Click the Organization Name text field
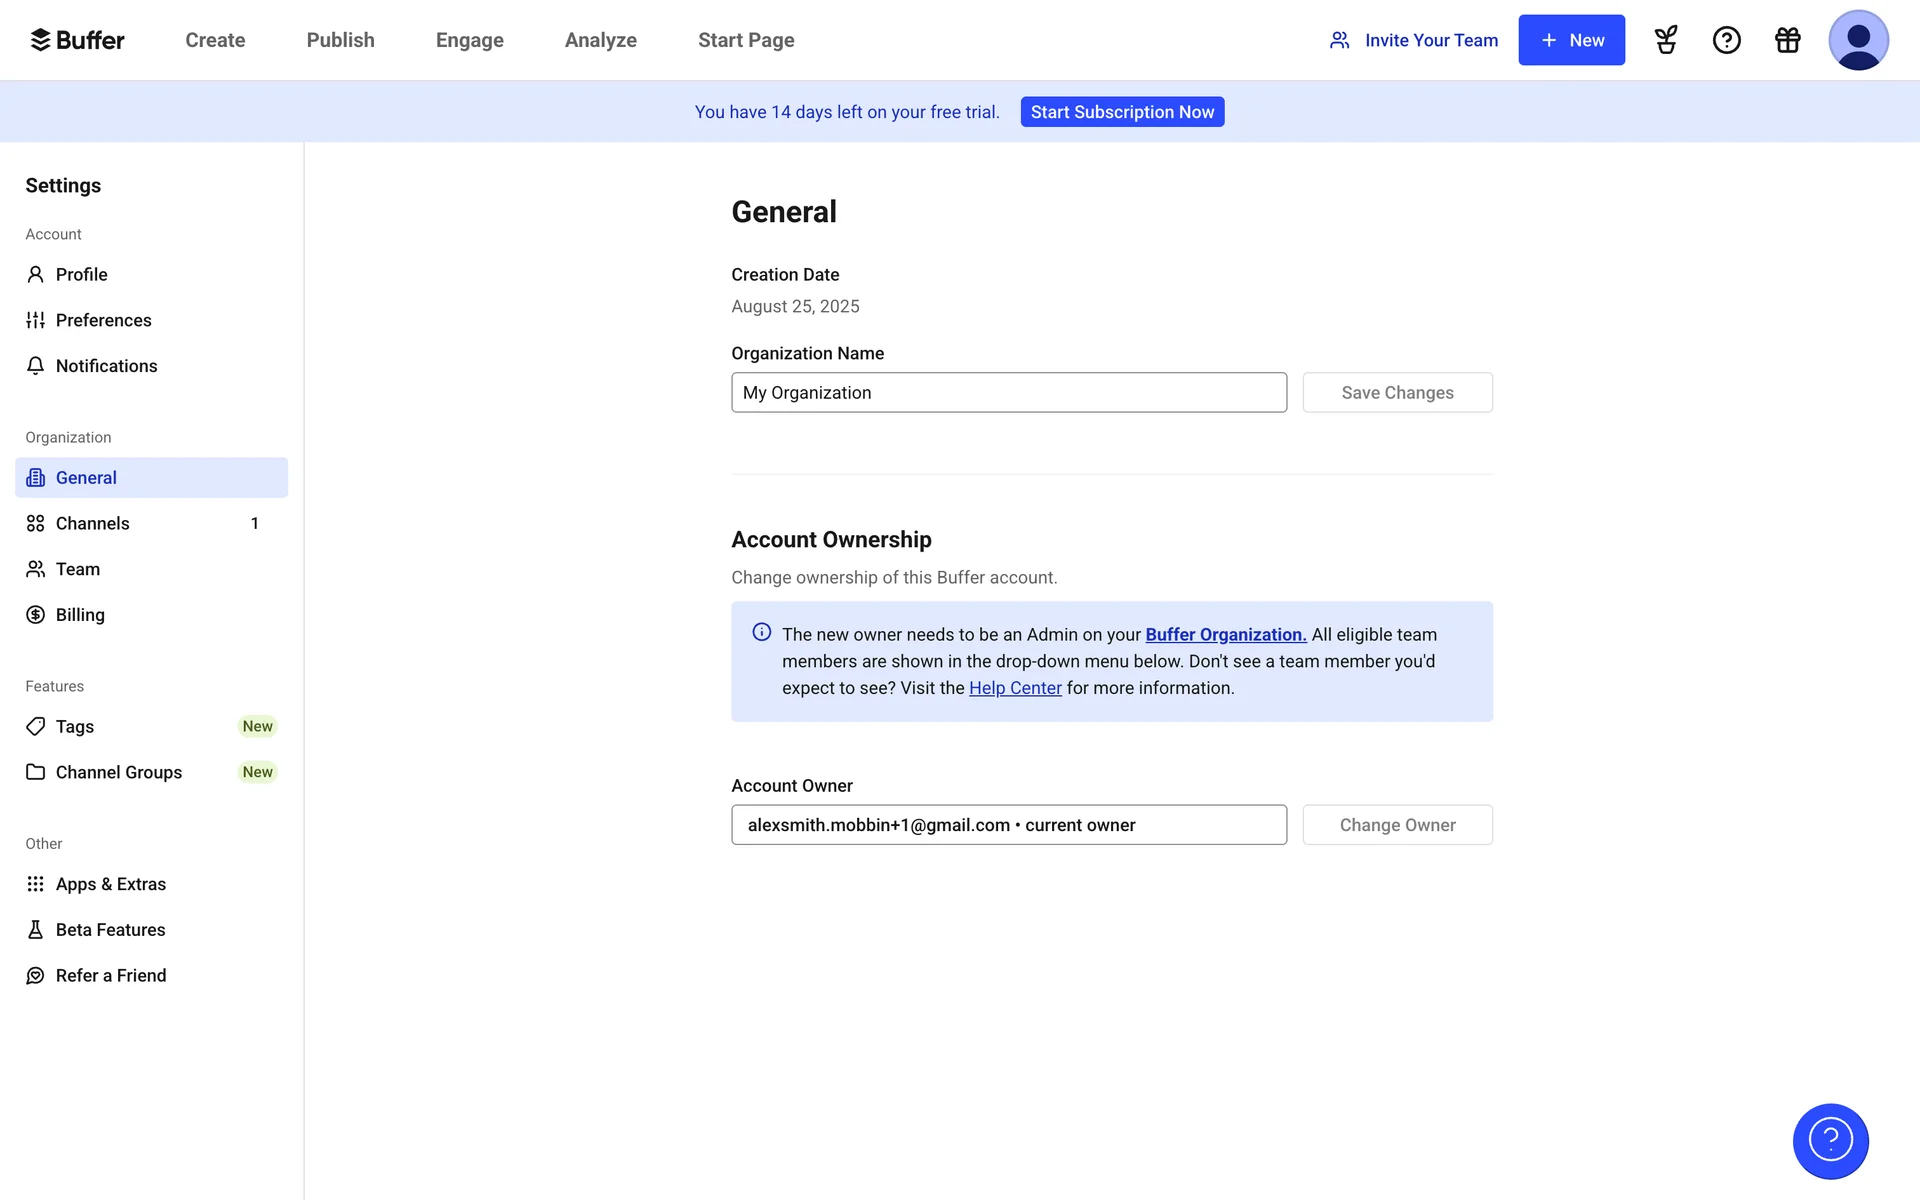 click(x=1008, y=393)
